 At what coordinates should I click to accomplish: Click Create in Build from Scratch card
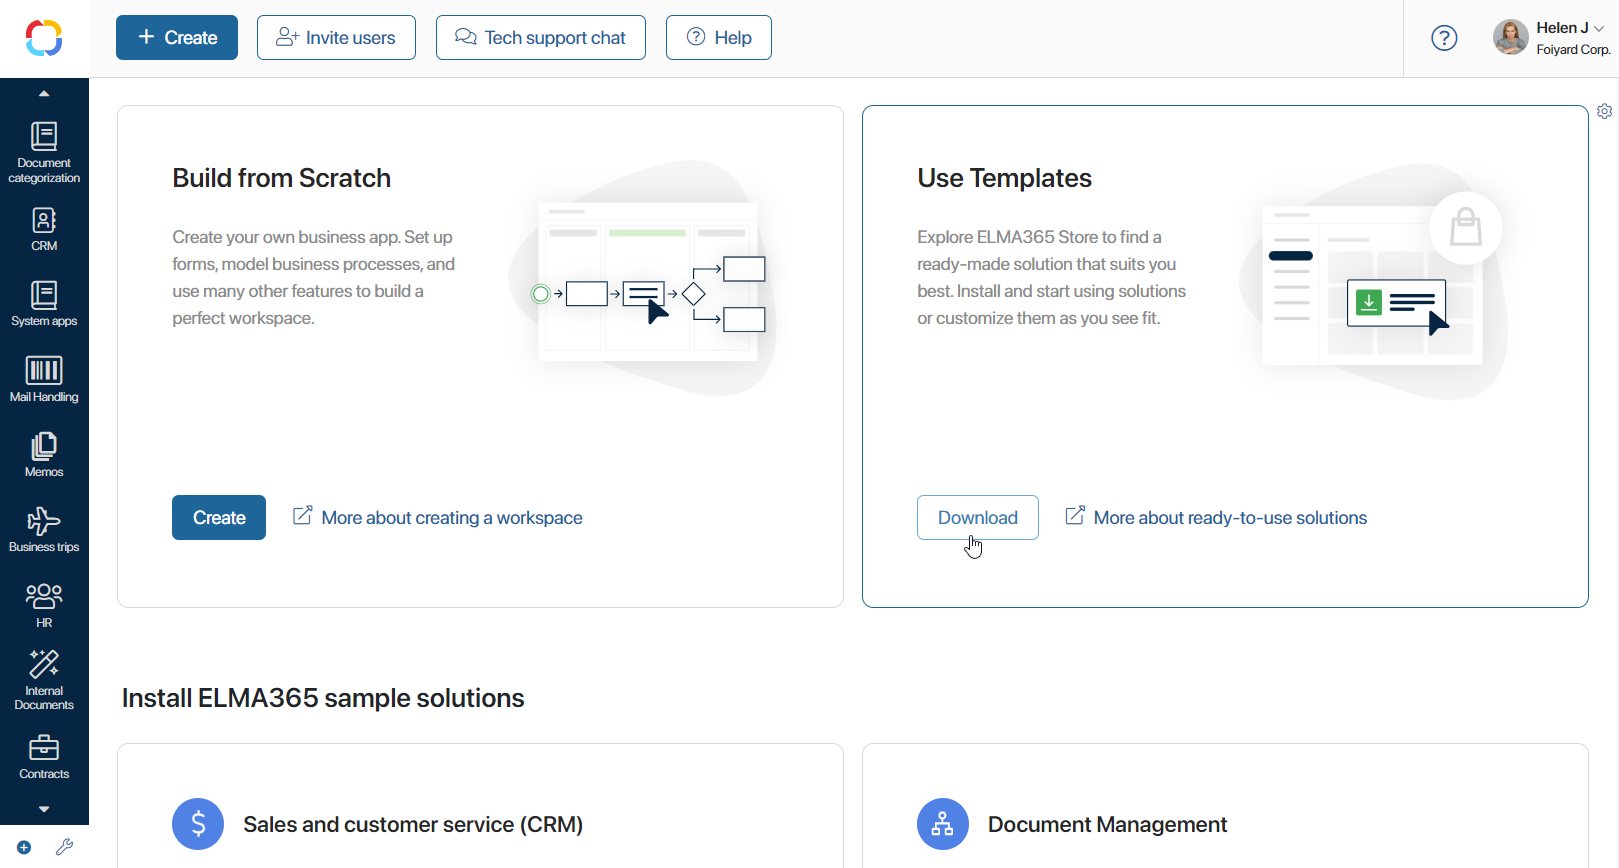pos(219,518)
